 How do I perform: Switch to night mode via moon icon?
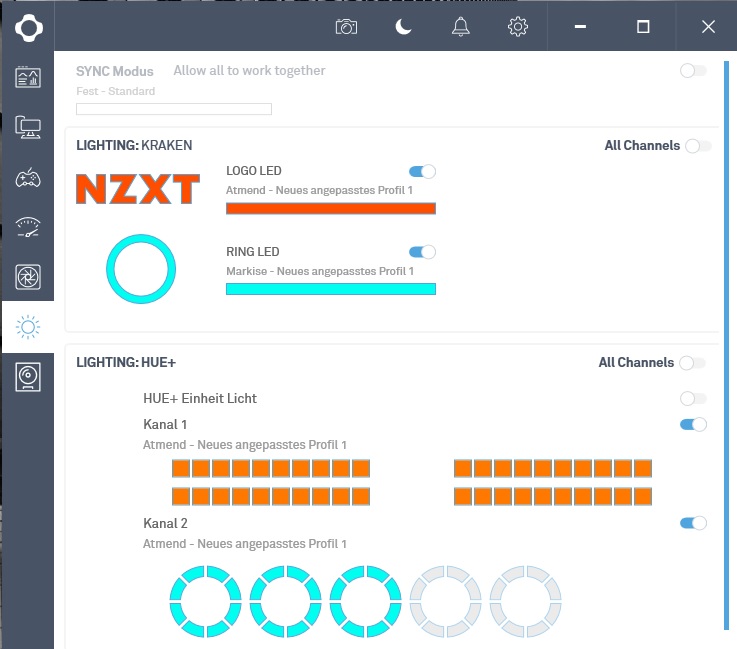403,27
